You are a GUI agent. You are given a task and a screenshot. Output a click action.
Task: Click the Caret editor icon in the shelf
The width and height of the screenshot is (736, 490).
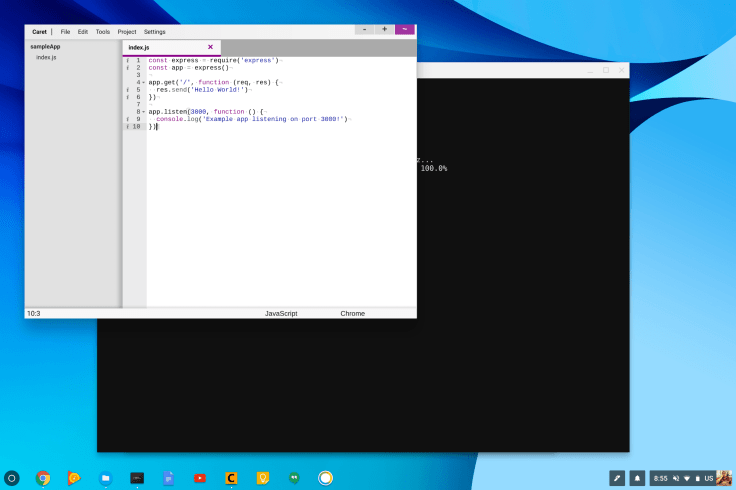tap(231, 478)
